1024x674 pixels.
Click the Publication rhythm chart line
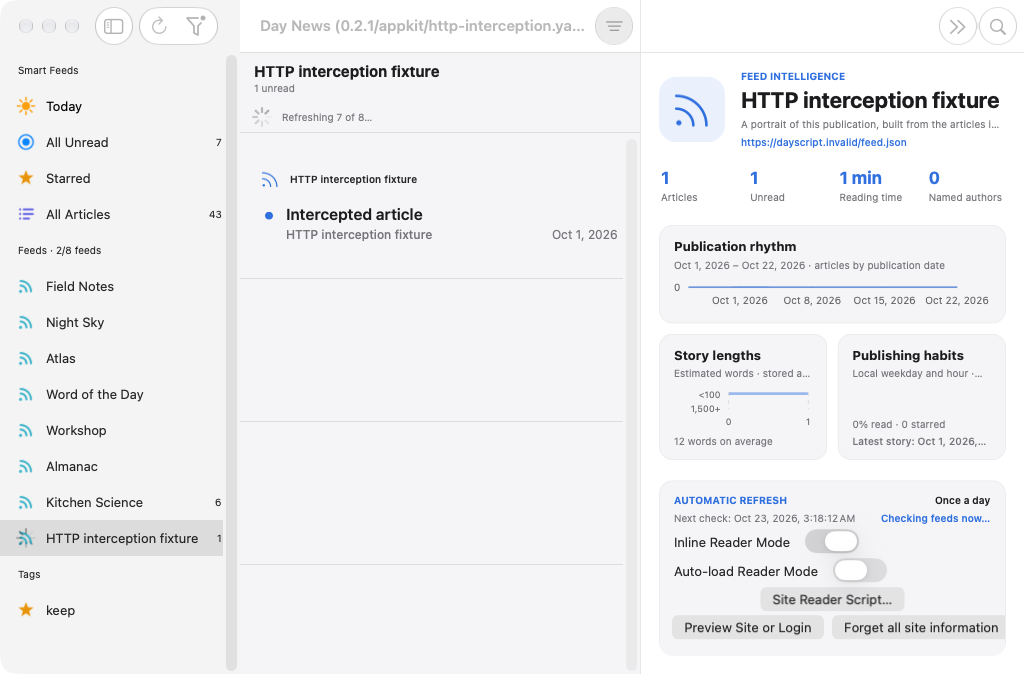822,287
